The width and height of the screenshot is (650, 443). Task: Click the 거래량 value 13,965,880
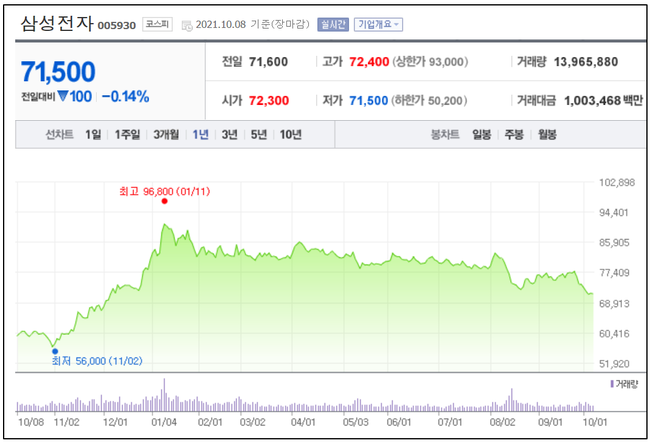[x=586, y=62]
